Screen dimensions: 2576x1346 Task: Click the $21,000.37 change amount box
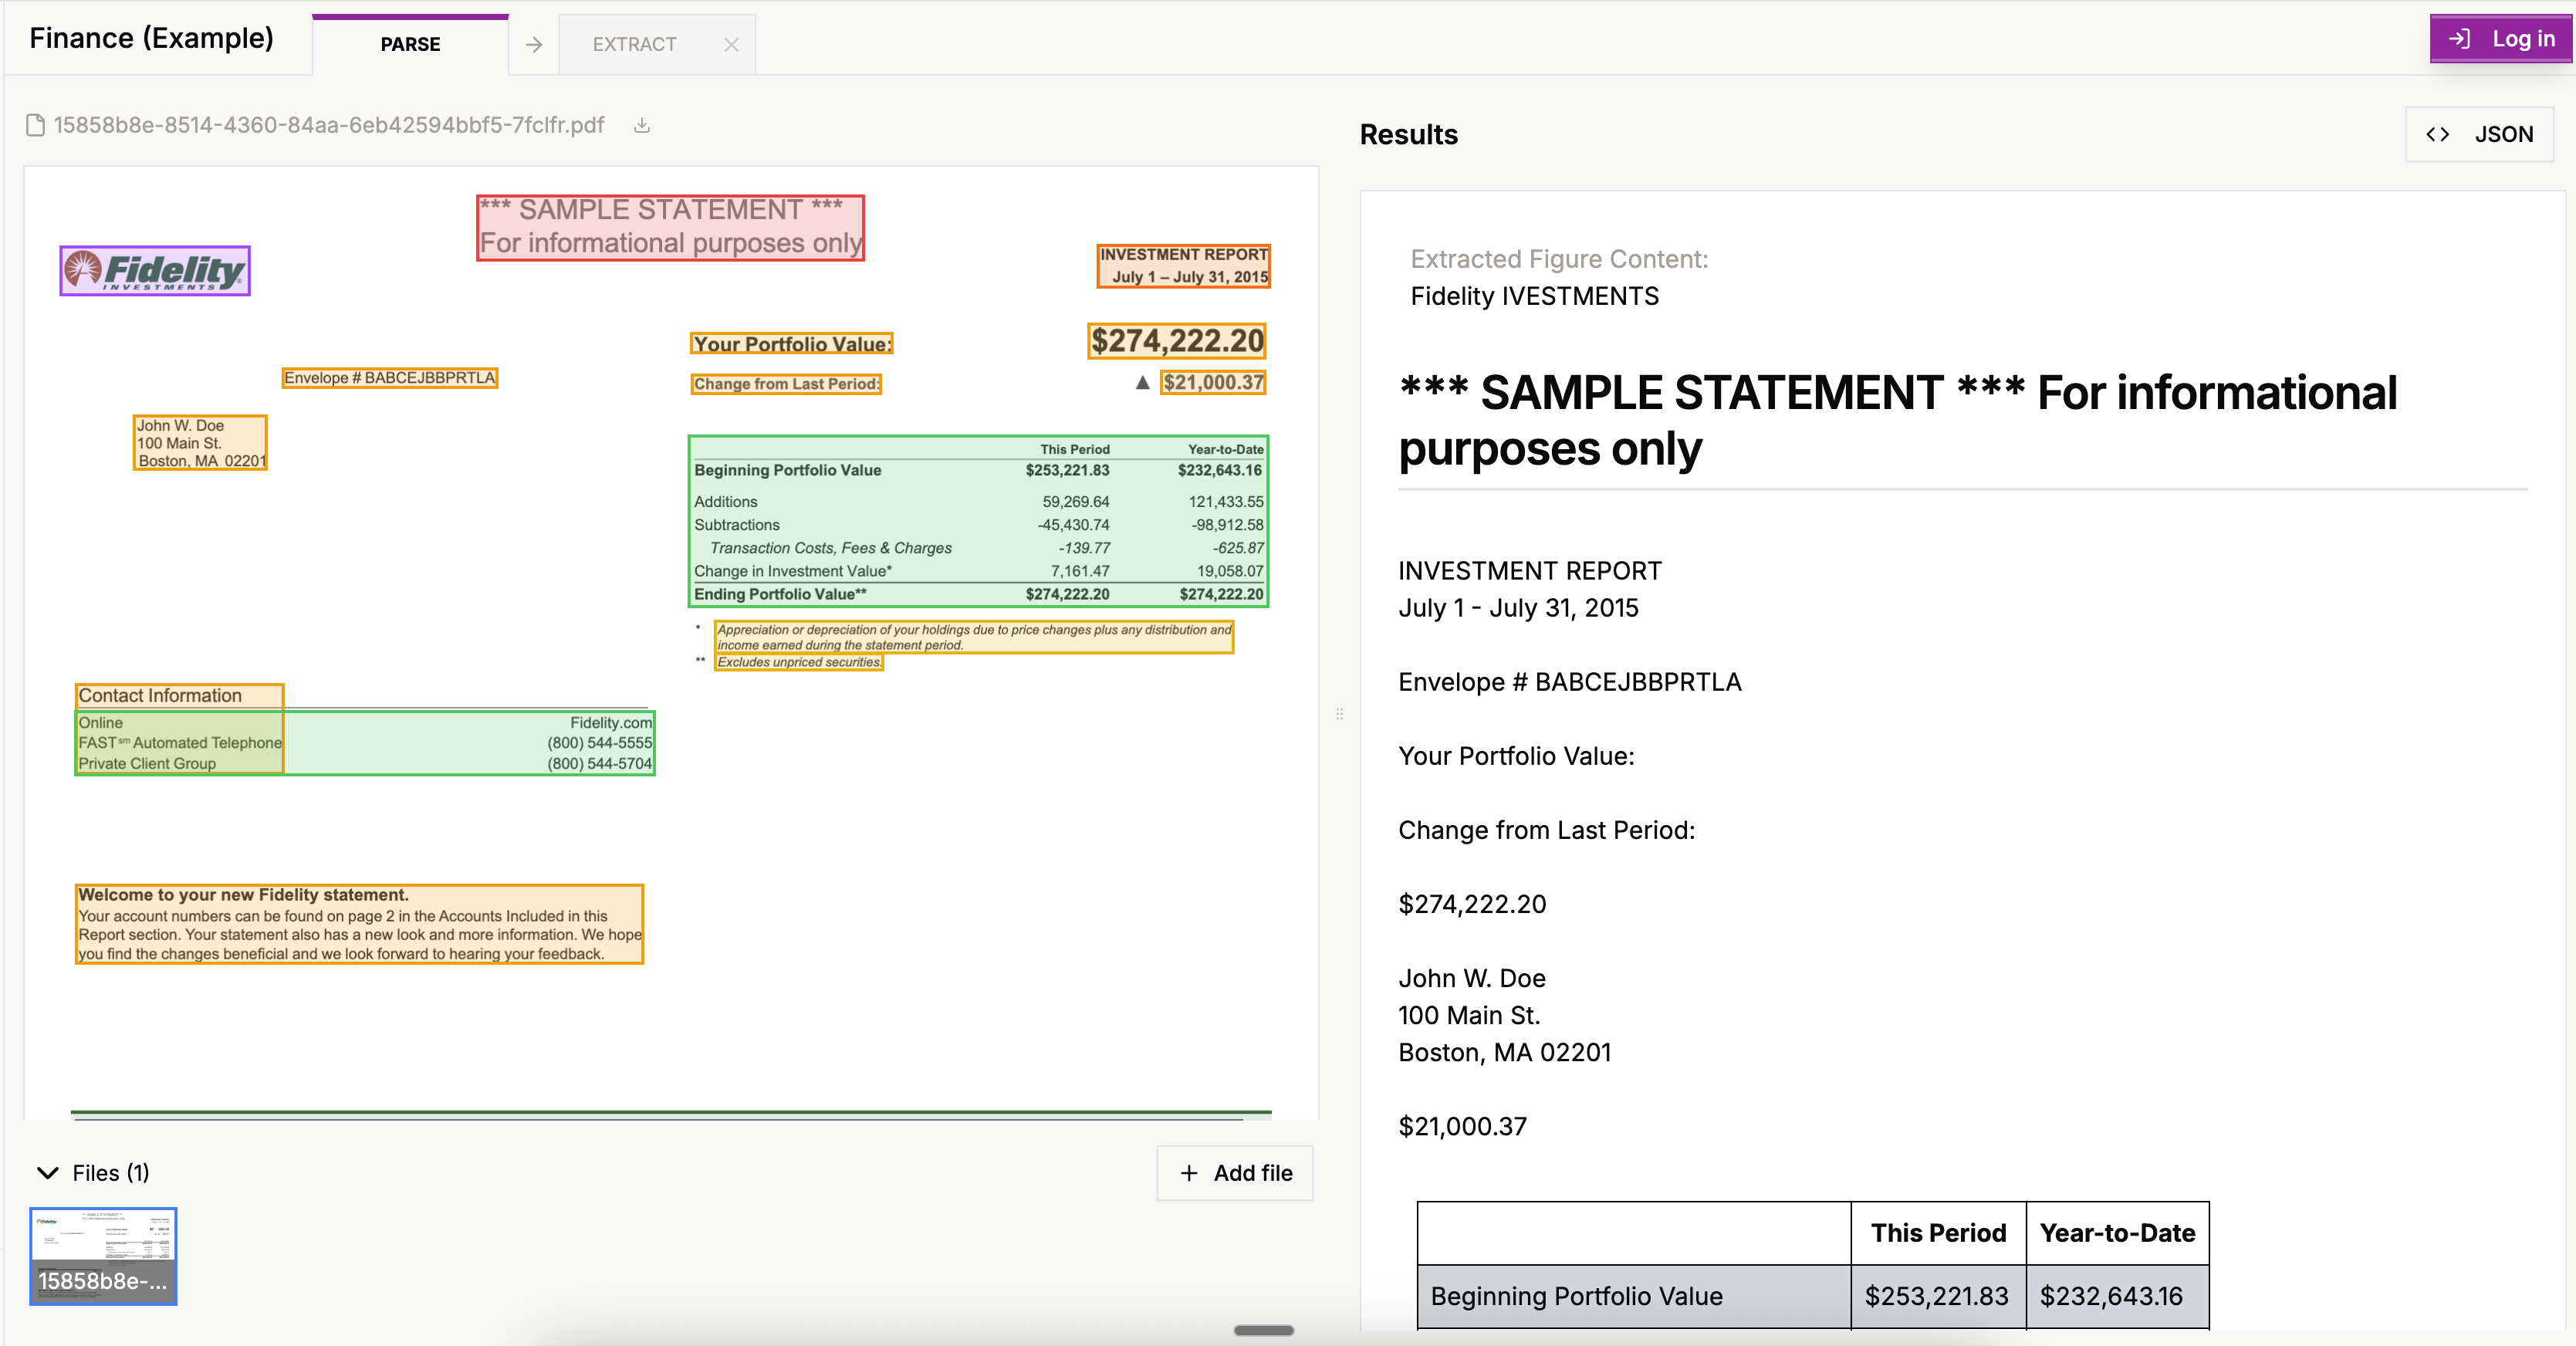(1213, 382)
